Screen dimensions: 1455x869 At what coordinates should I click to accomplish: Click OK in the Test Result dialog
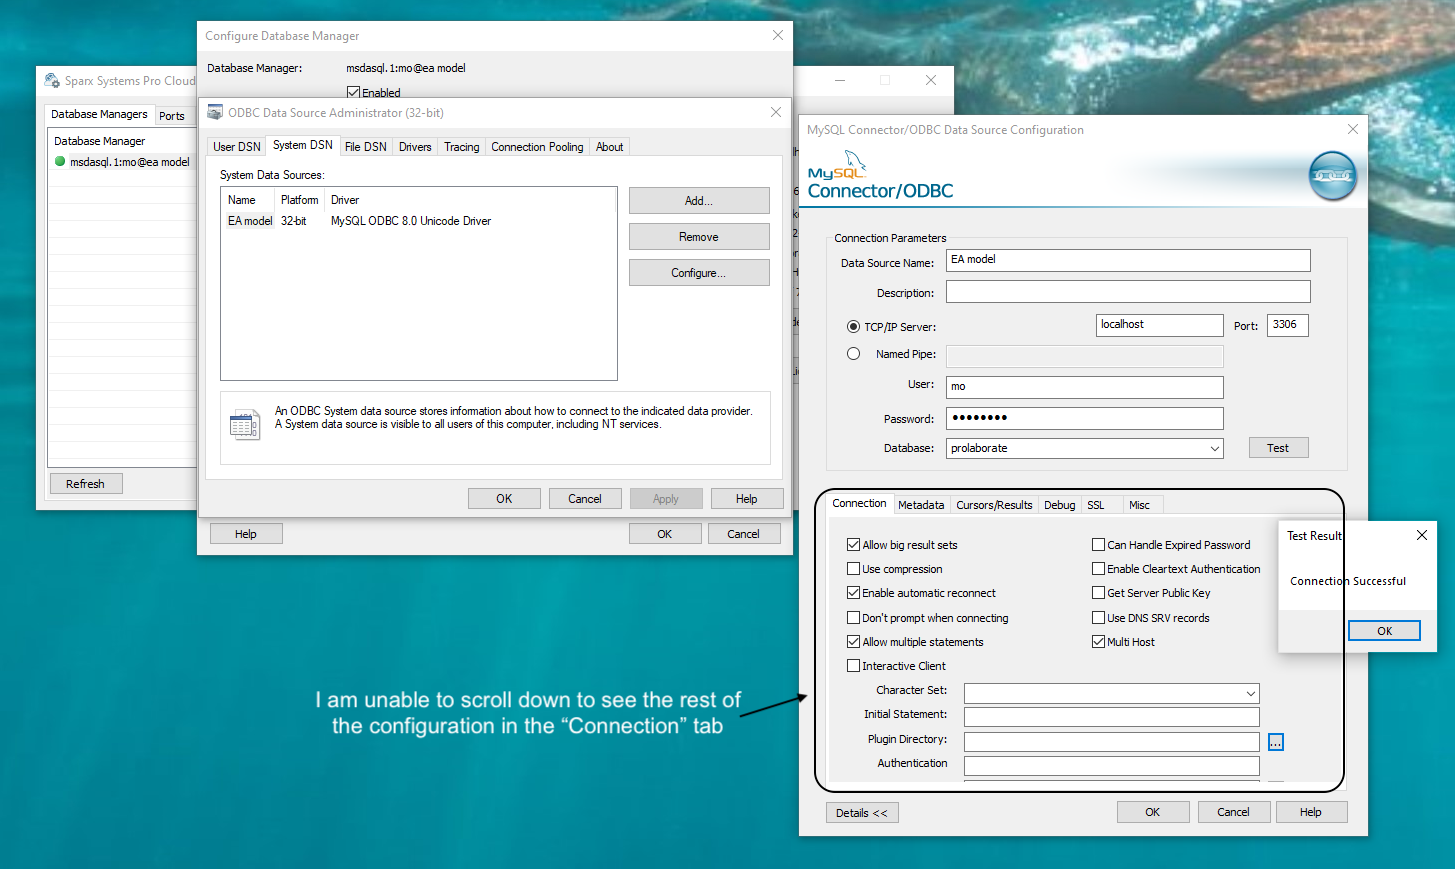pyautogui.click(x=1384, y=631)
